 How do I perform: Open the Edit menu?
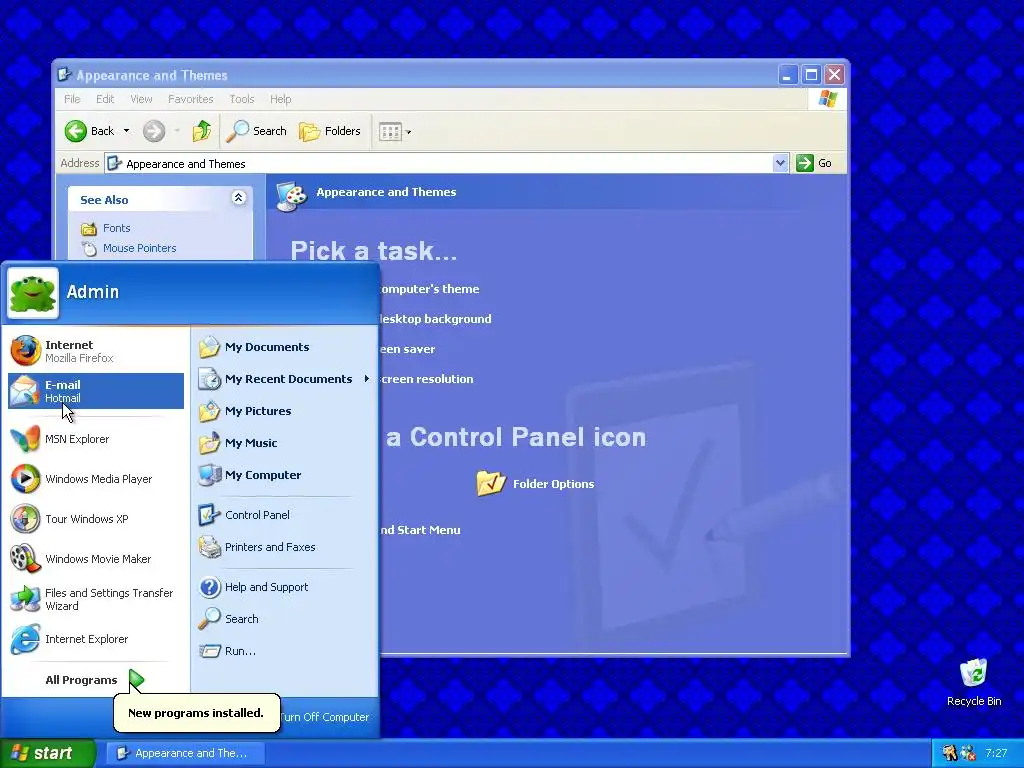coord(105,99)
